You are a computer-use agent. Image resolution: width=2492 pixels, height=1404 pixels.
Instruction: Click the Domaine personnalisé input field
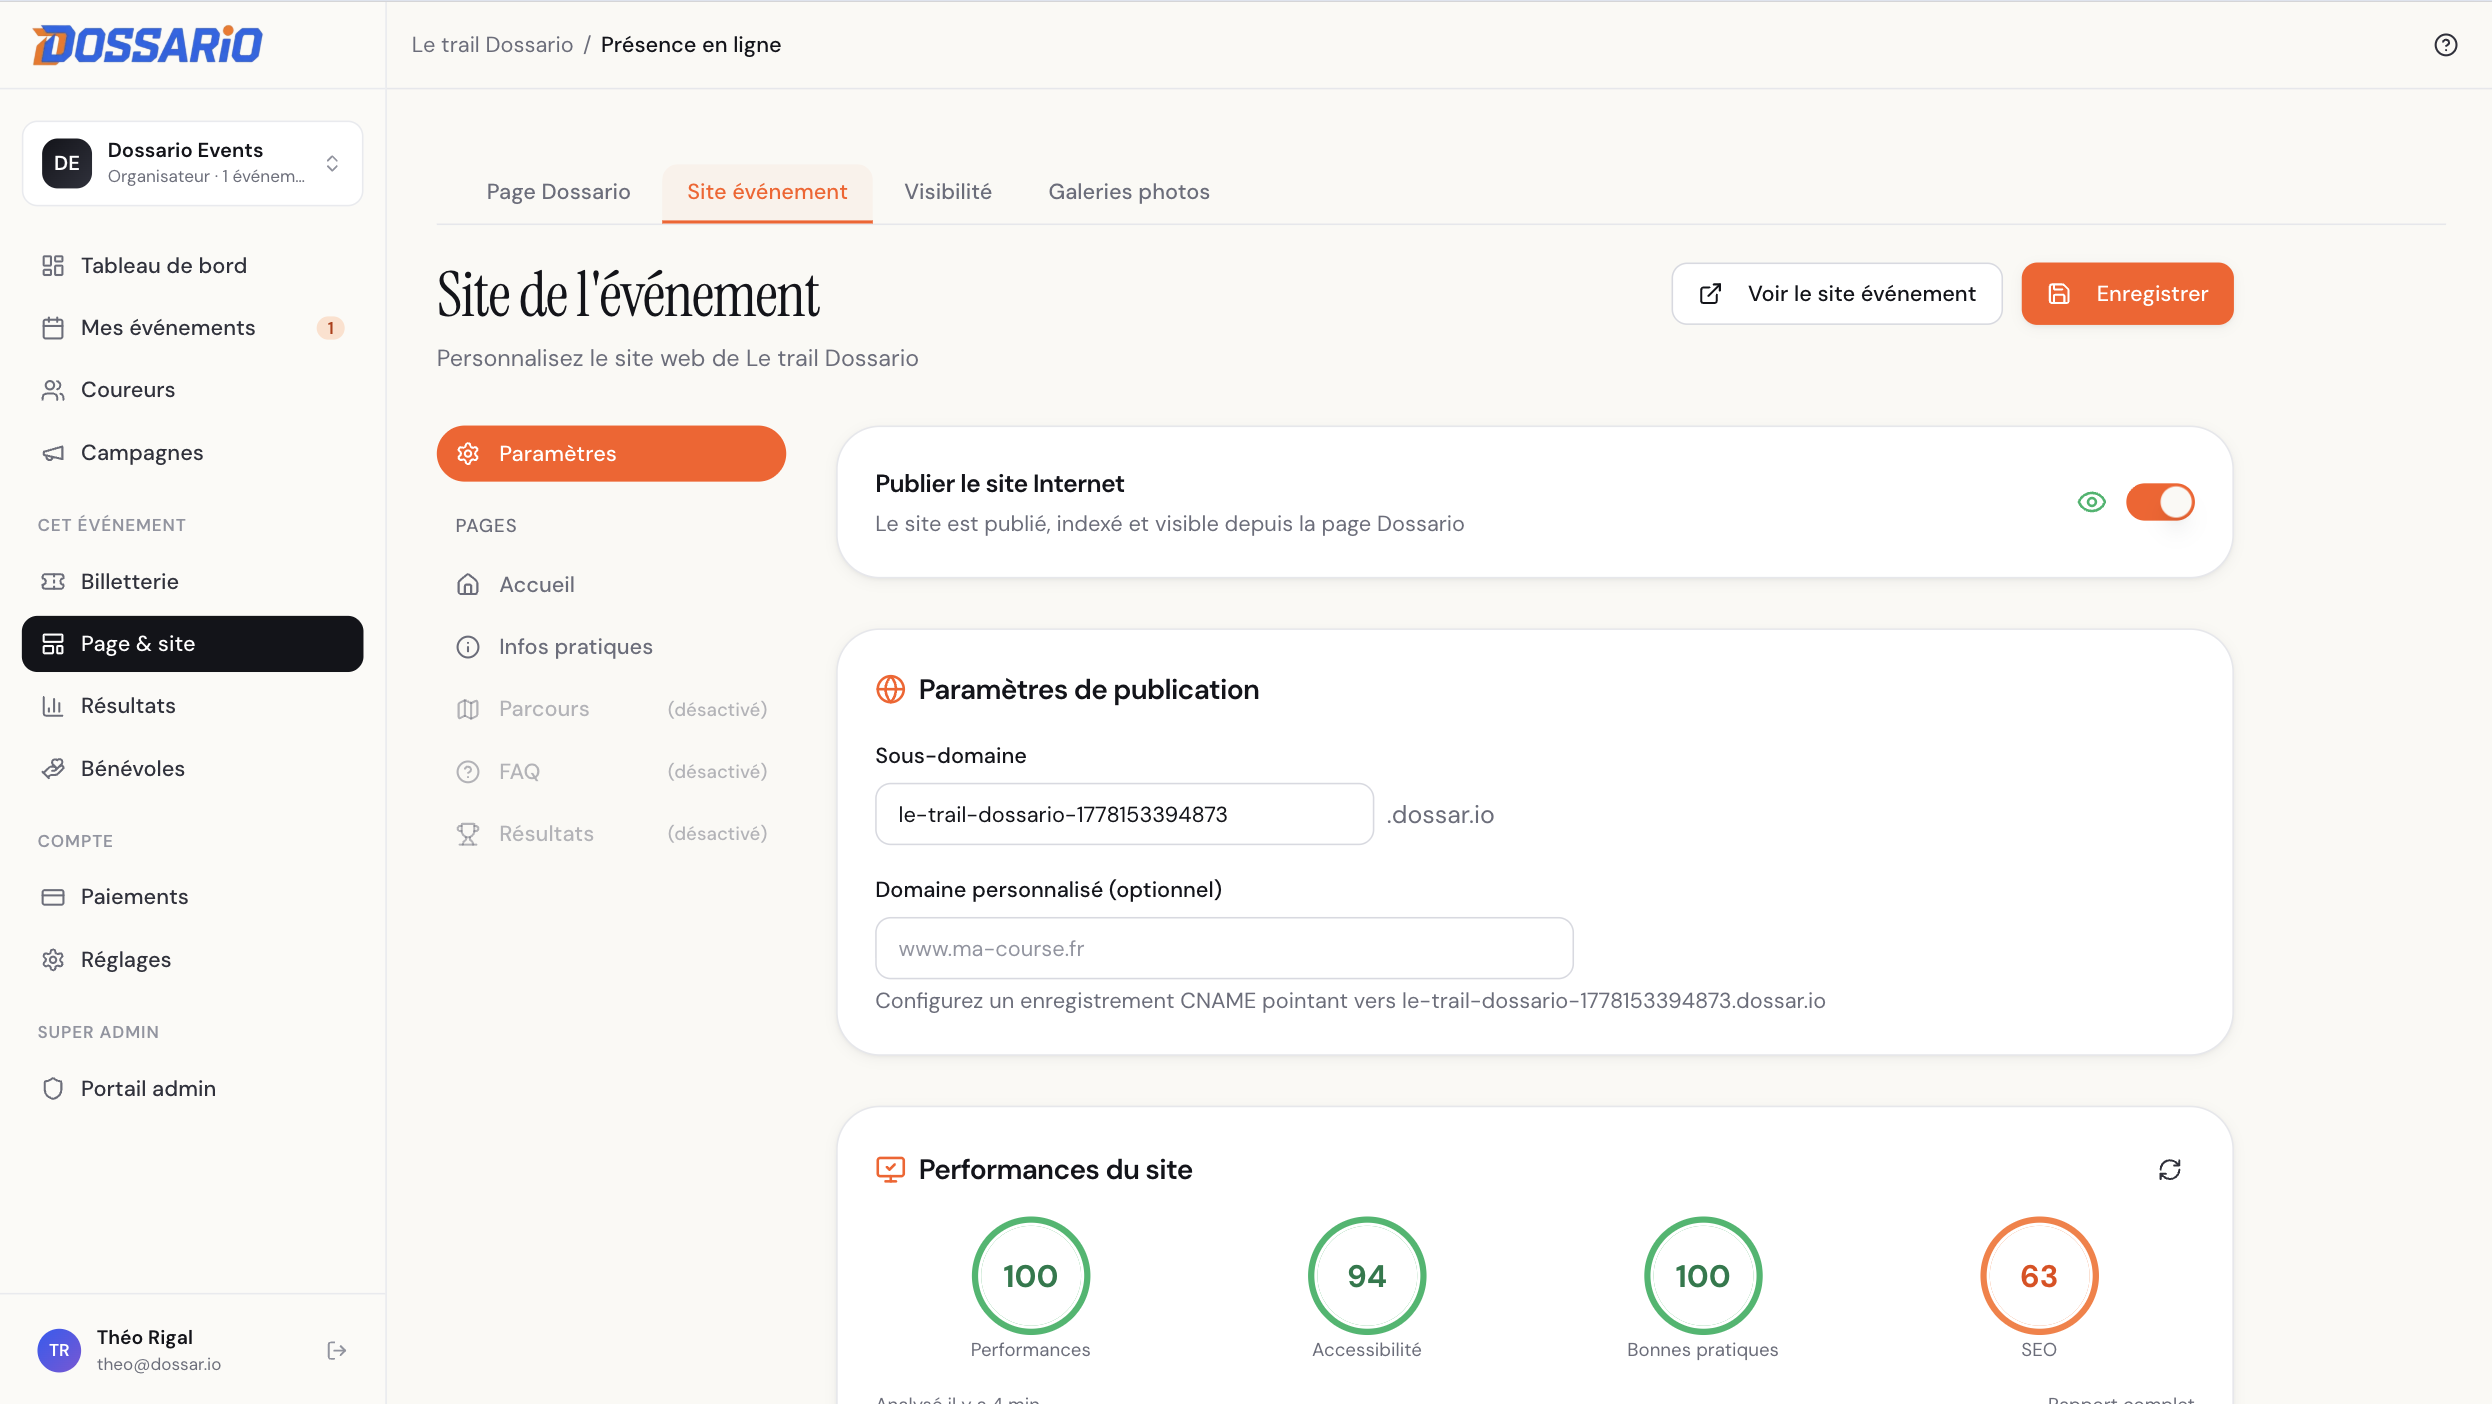[1224, 948]
